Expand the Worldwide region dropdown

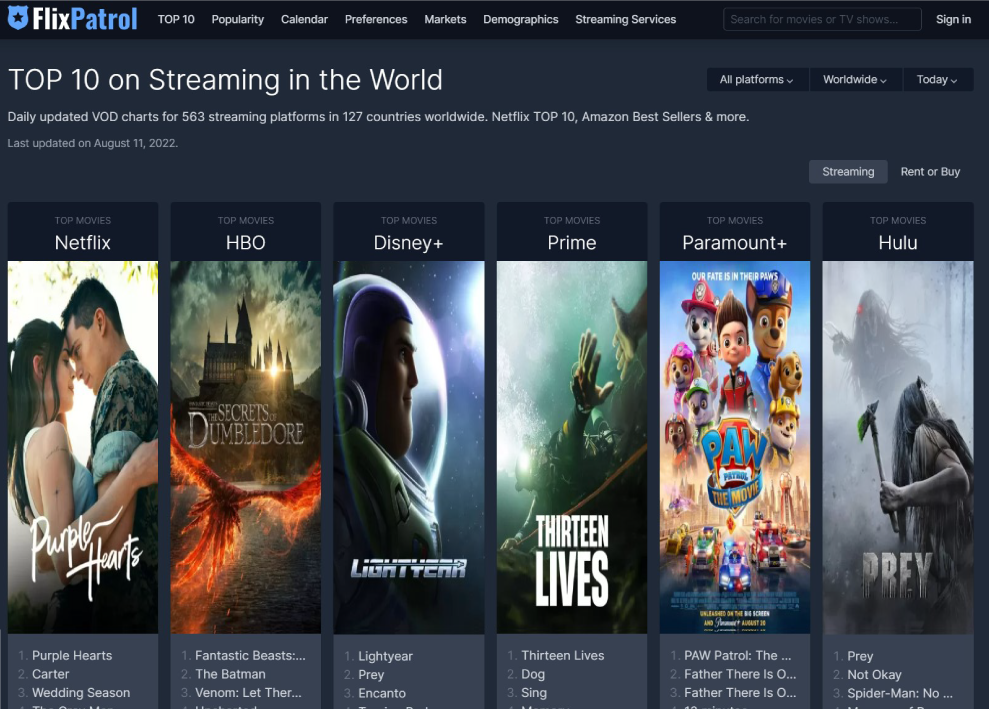pyautogui.click(x=855, y=79)
